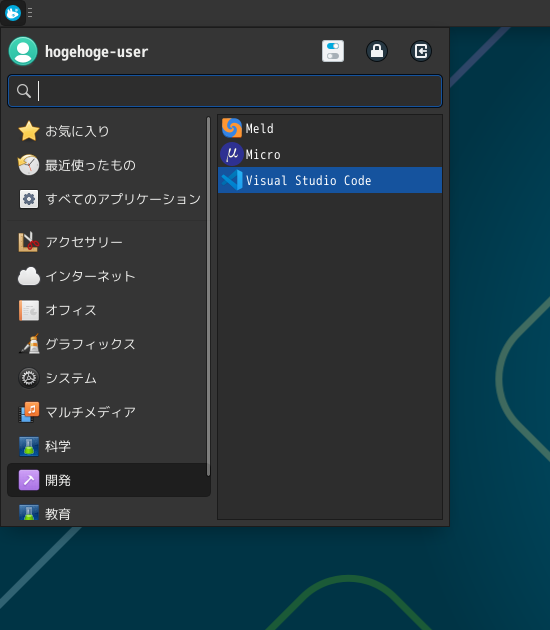Select the グラフィックス category

[107, 344]
